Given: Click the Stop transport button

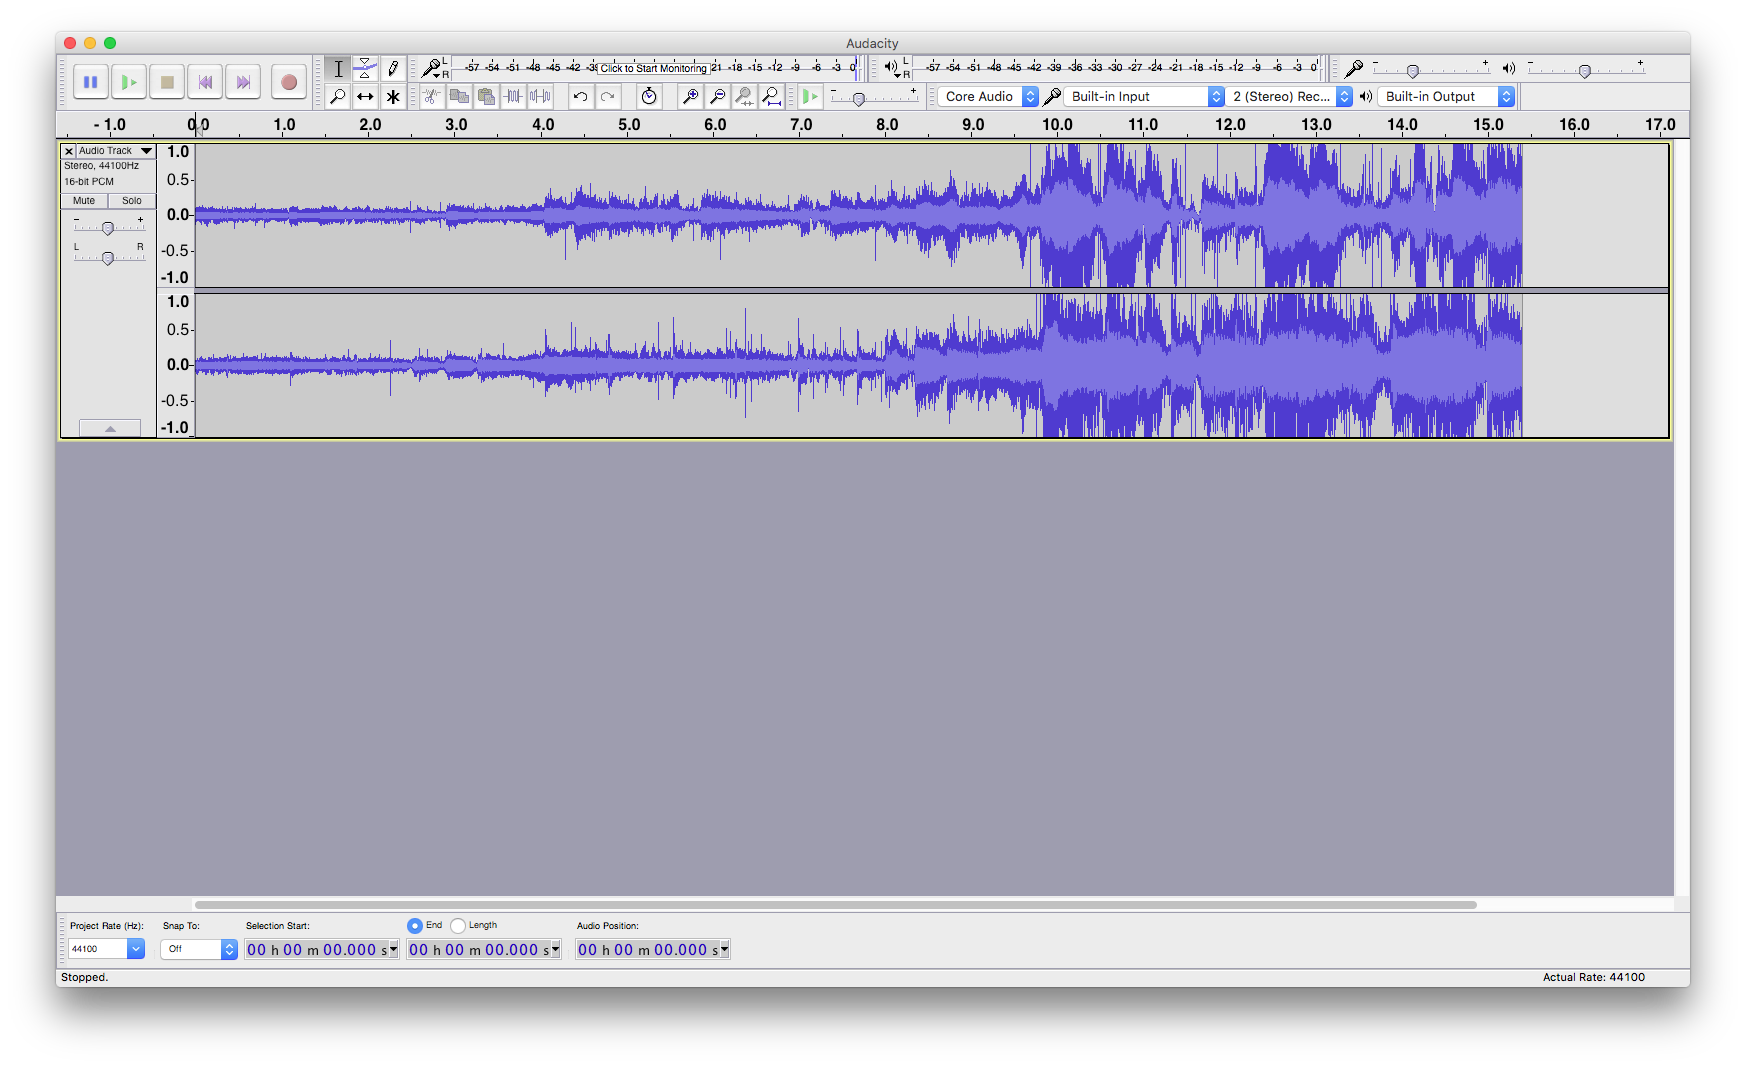Looking at the screenshot, I should click(167, 82).
